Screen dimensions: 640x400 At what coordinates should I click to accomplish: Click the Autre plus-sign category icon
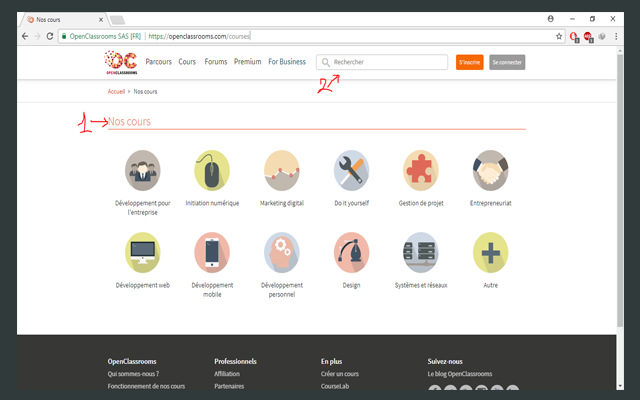pyautogui.click(x=490, y=251)
